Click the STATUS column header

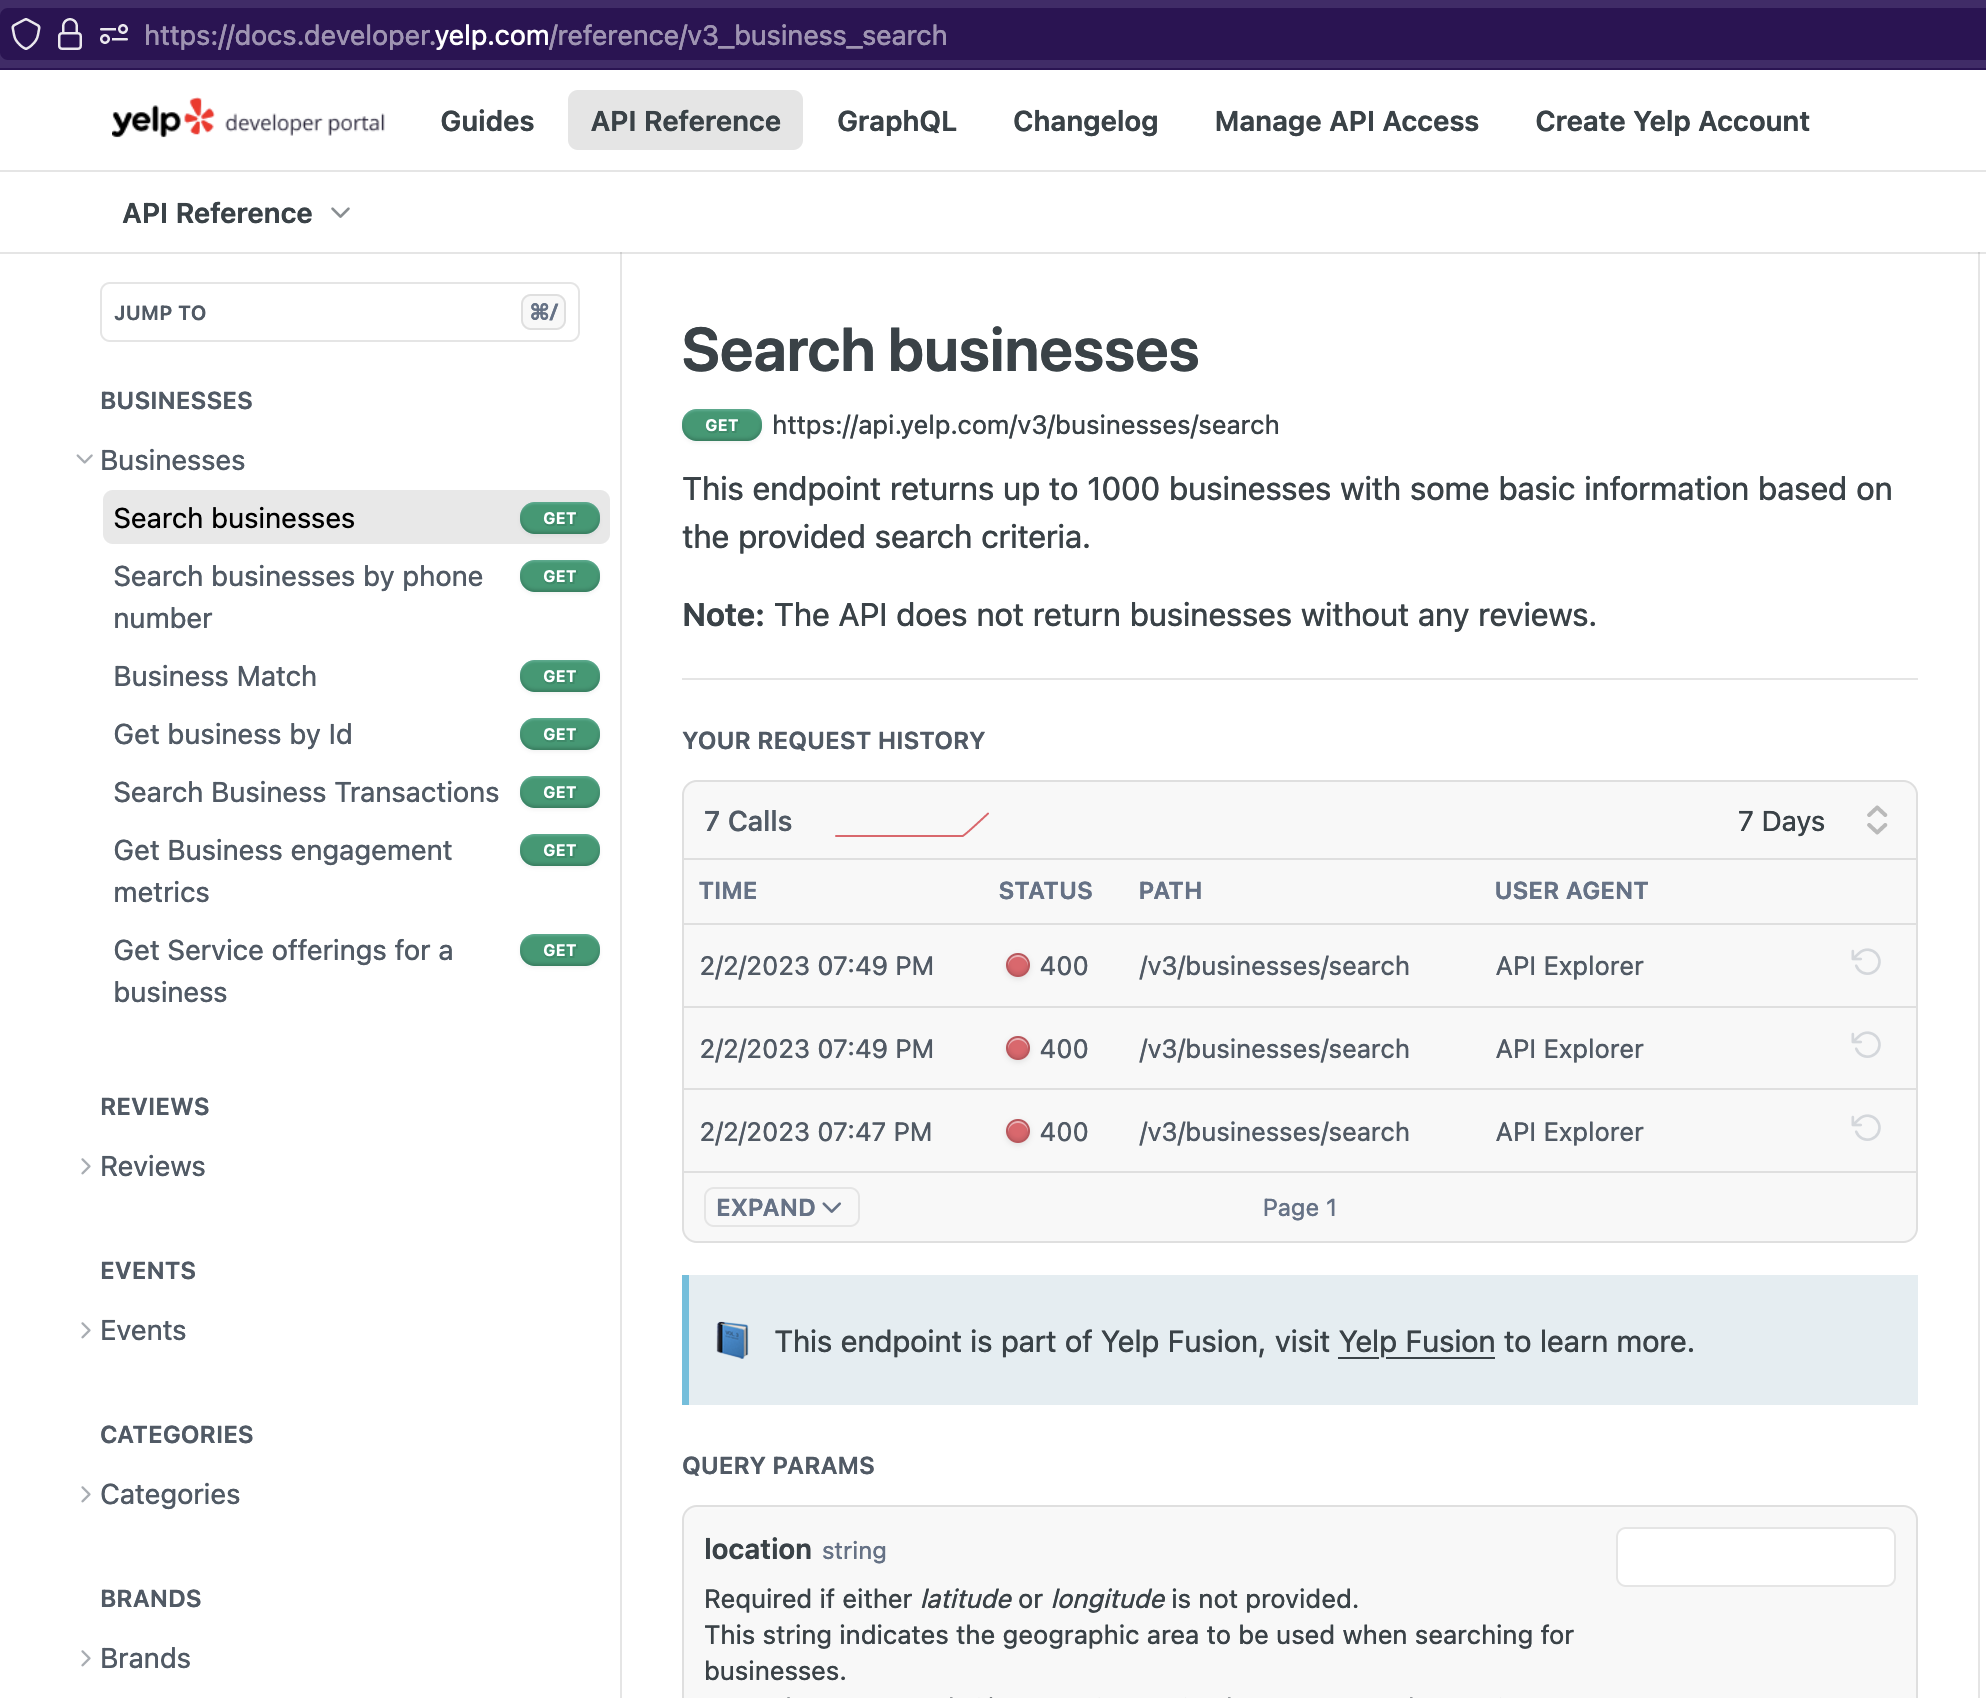click(1045, 890)
